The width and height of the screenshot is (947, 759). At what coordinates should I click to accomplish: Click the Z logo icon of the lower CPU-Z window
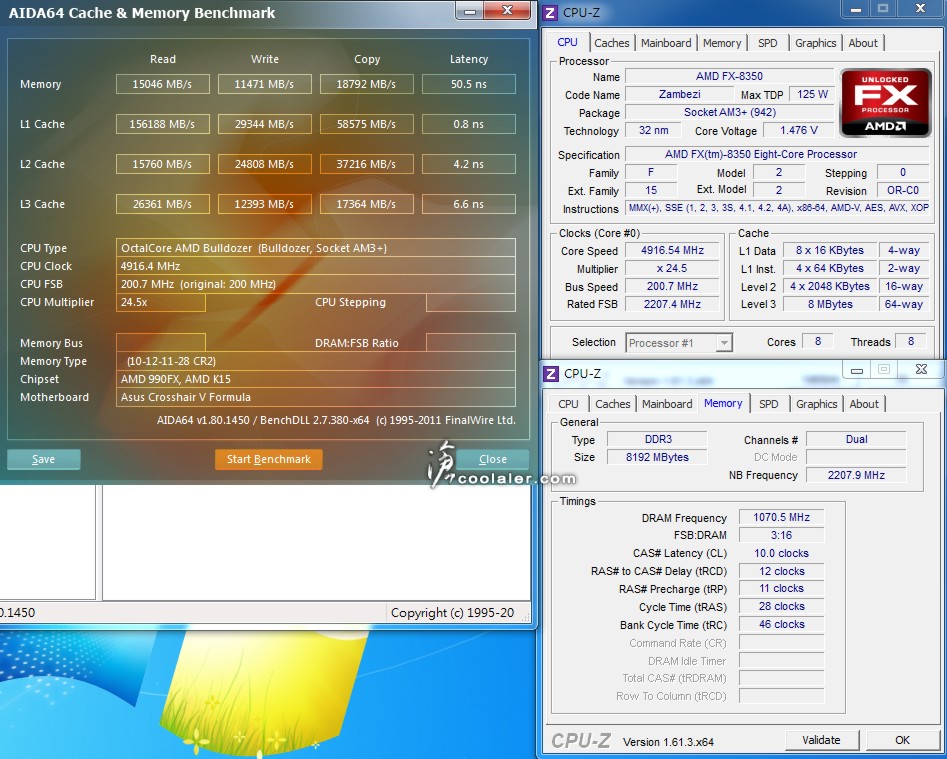(x=551, y=373)
